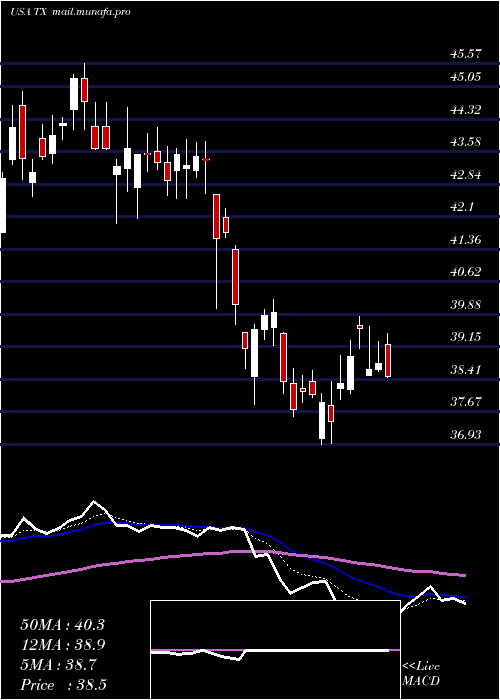
Task: Click the 5MA : 38.7 reading
Action: [x=57, y=665]
